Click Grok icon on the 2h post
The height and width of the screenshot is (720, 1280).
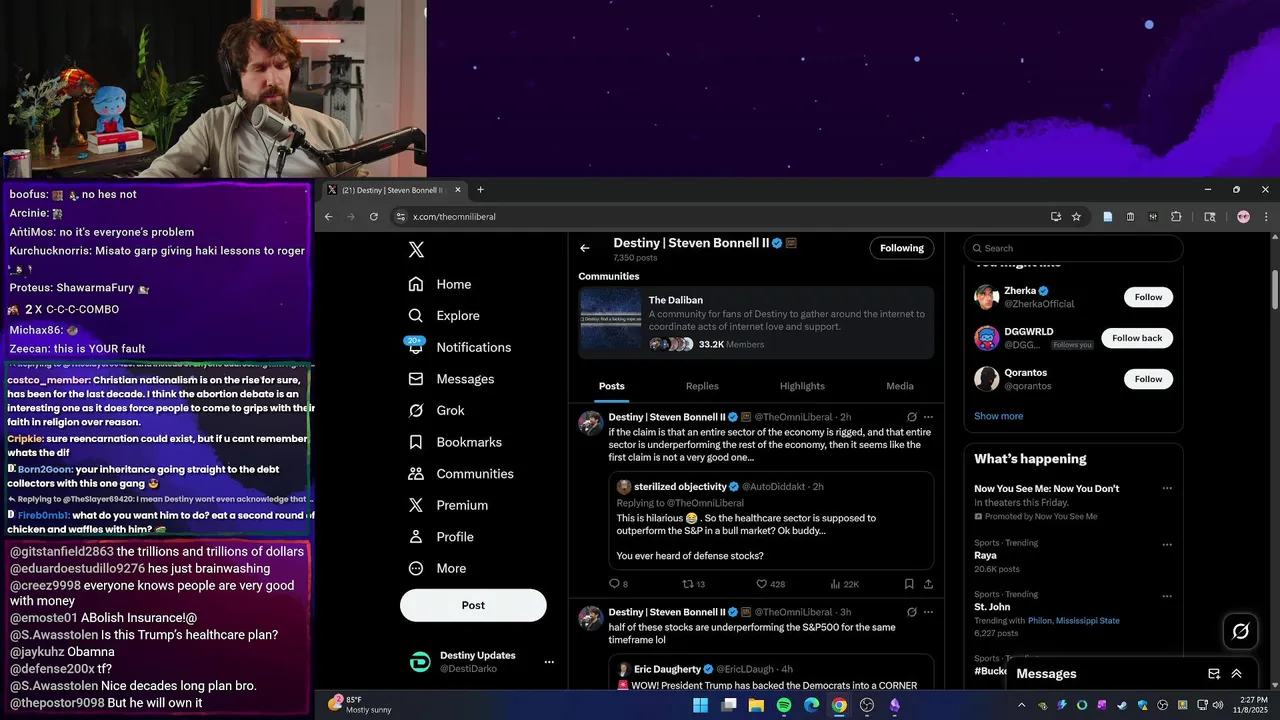click(x=912, y=417)
